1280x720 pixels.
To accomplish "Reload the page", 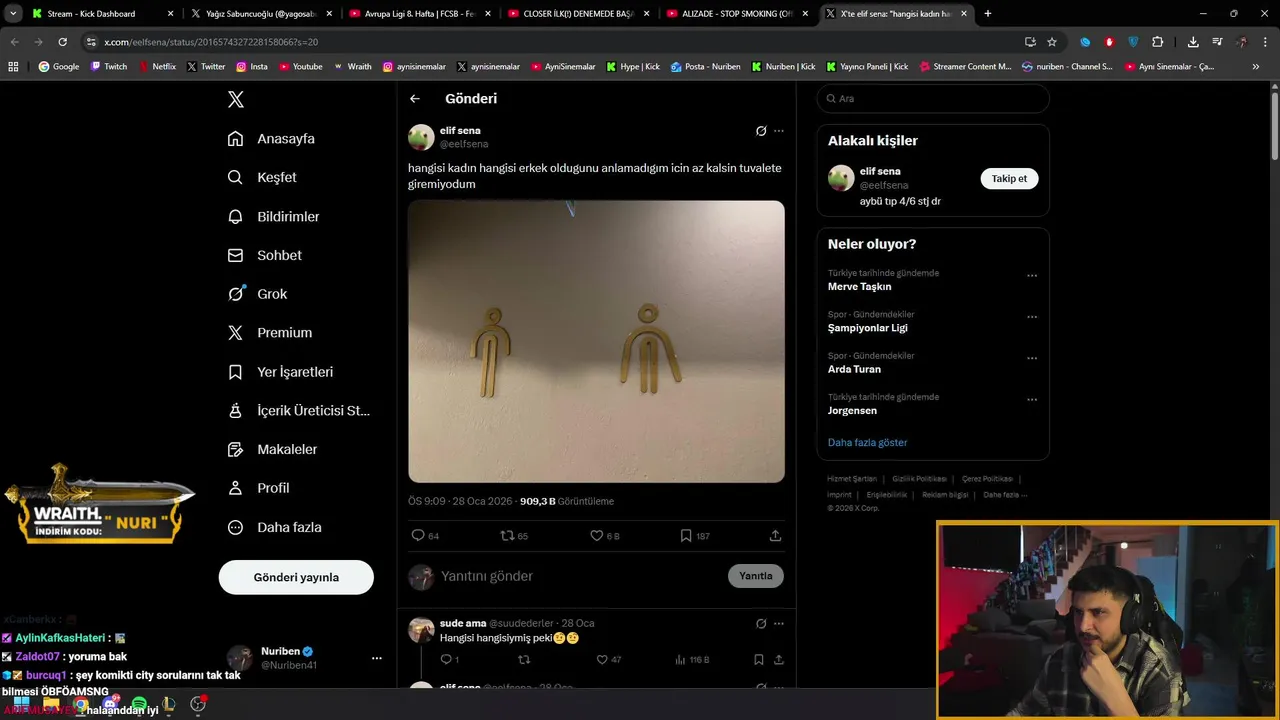I will [x=62, y=42].
